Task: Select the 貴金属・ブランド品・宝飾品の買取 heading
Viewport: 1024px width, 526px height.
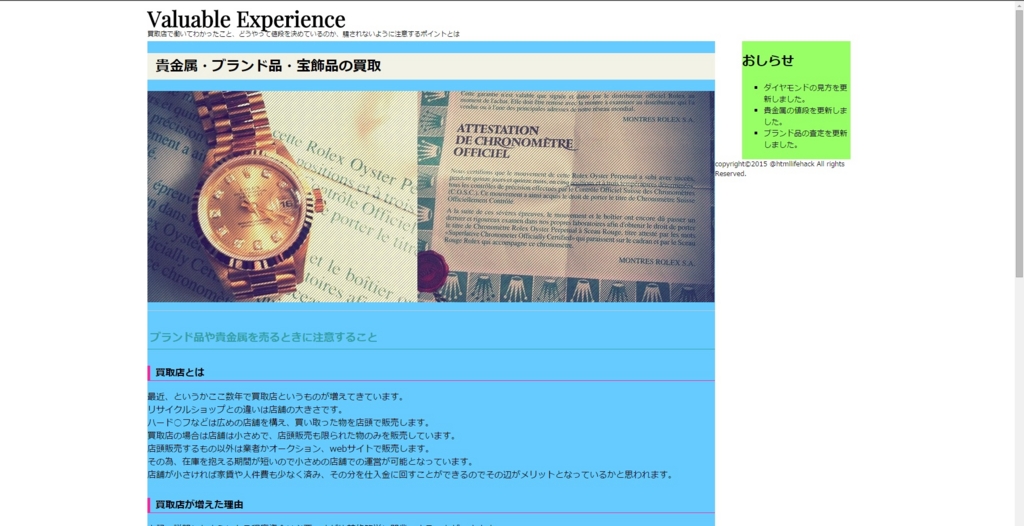Action: (x=268, y=66)
